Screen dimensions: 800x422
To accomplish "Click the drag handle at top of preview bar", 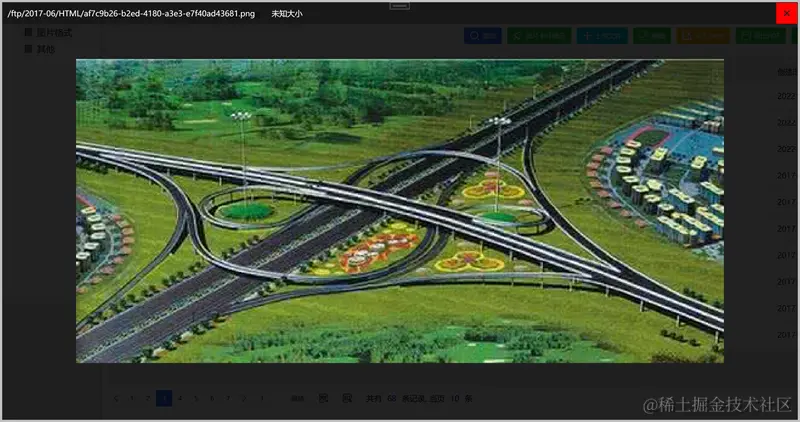I will coord(399,6).
